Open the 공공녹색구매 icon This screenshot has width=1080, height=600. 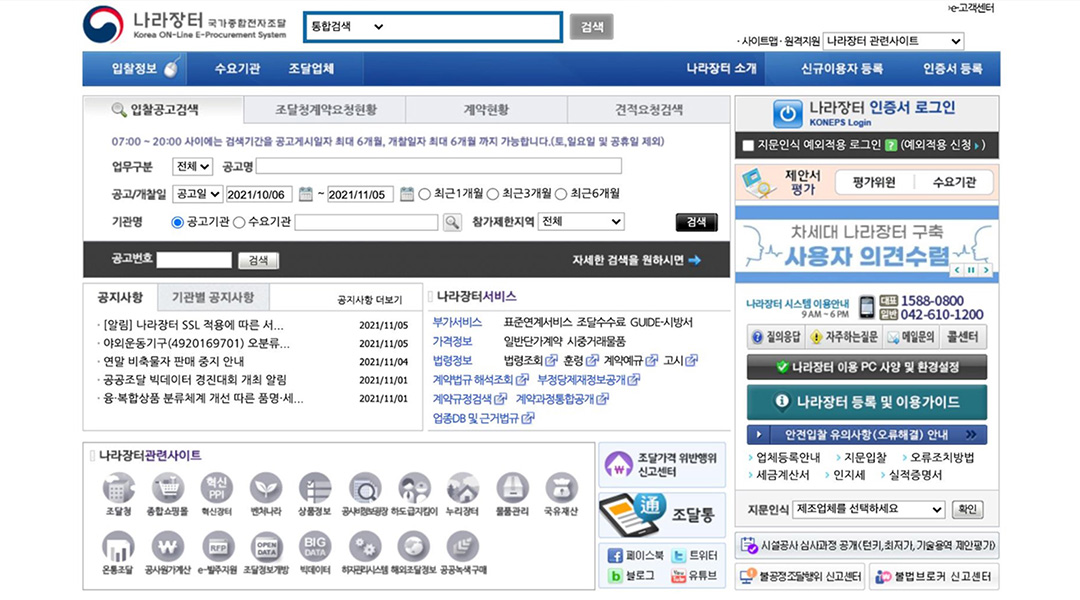coord(462,547)
